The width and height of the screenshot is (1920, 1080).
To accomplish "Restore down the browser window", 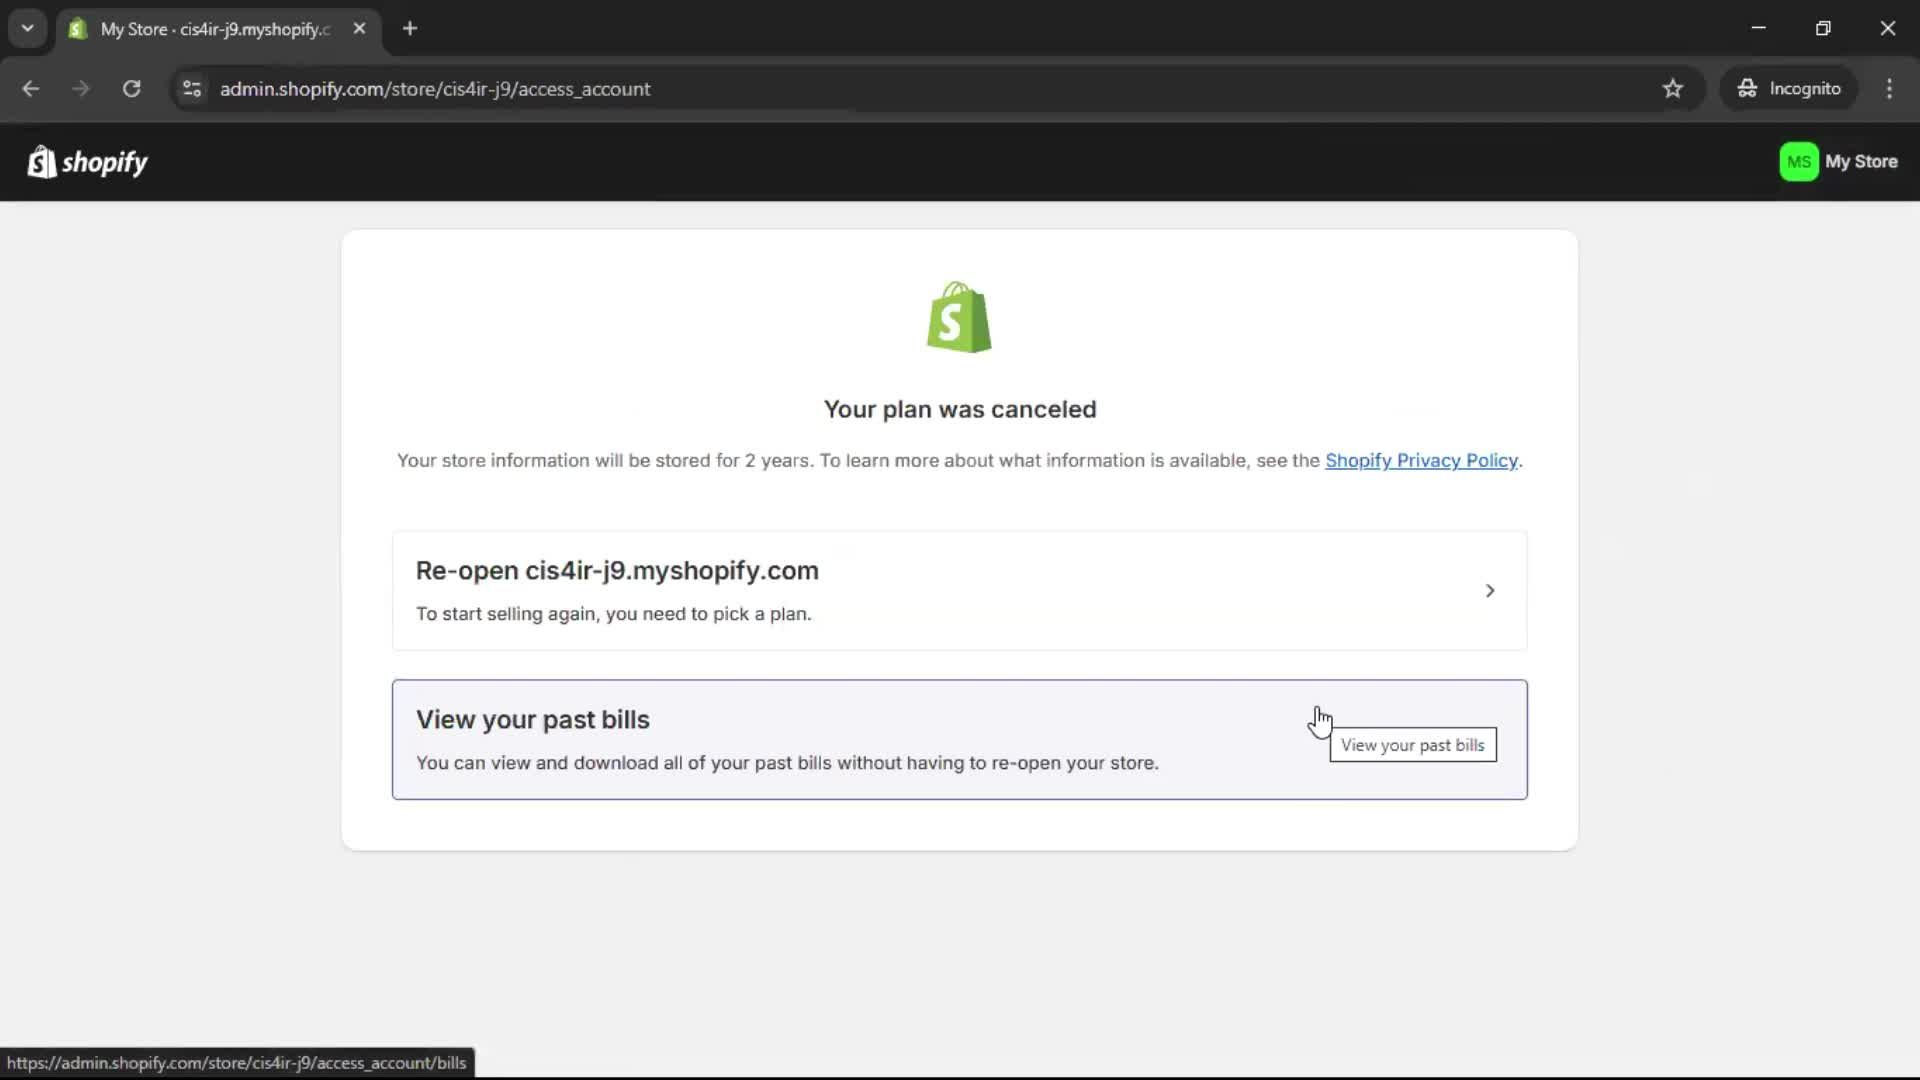I will tap(1823, 29).
